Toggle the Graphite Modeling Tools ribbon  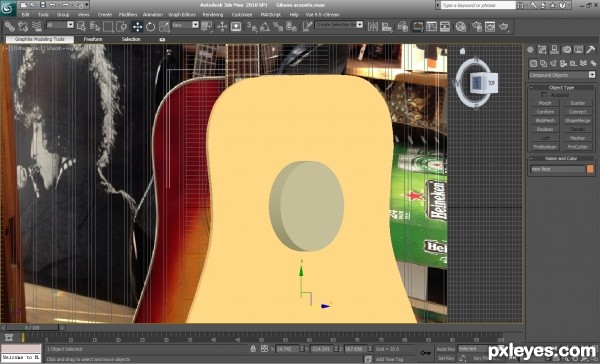click(x=417, y=26)
